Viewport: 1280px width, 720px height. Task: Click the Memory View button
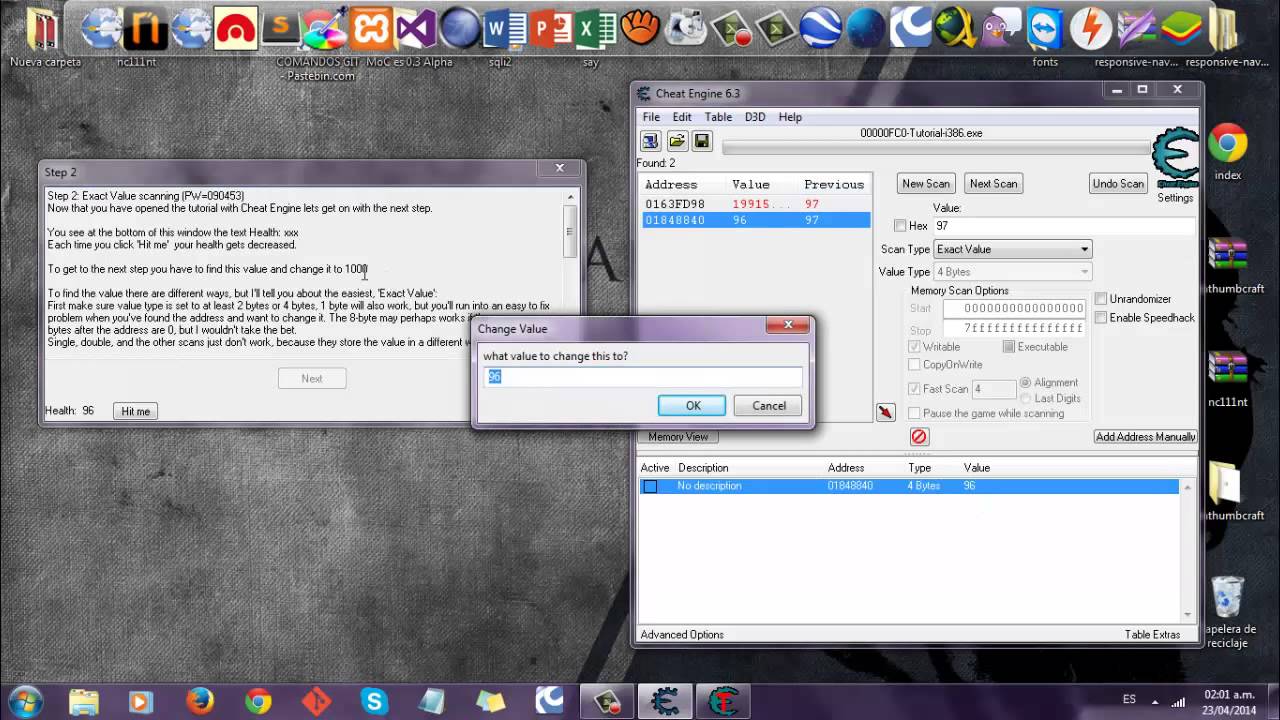pos(678,436)
